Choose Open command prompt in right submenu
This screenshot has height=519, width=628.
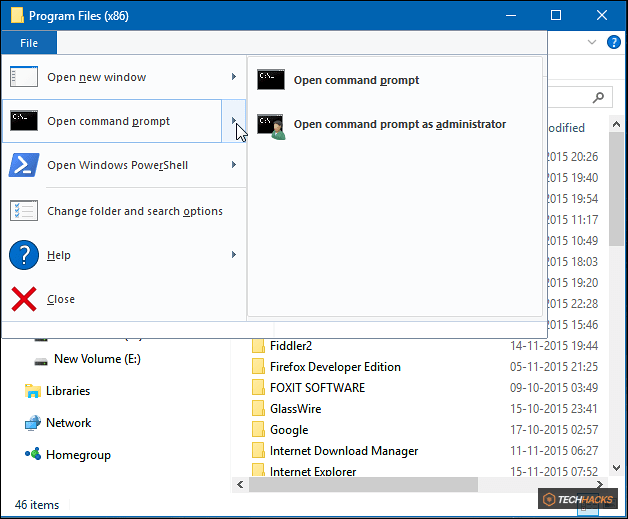click(395, 80)
